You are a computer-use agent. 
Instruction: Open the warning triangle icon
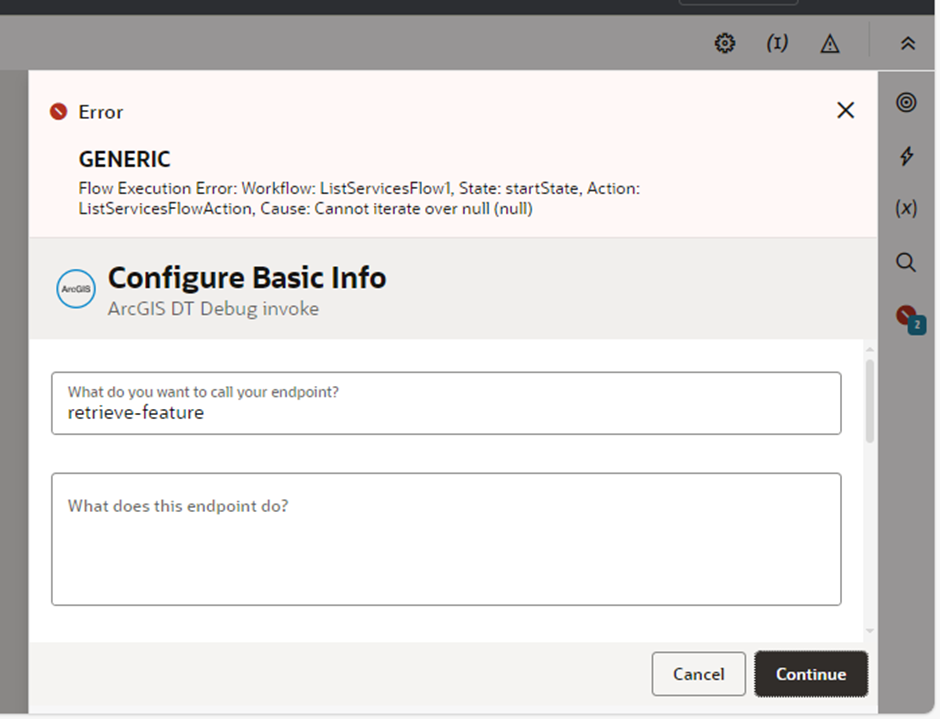click(x=829, y=43)
